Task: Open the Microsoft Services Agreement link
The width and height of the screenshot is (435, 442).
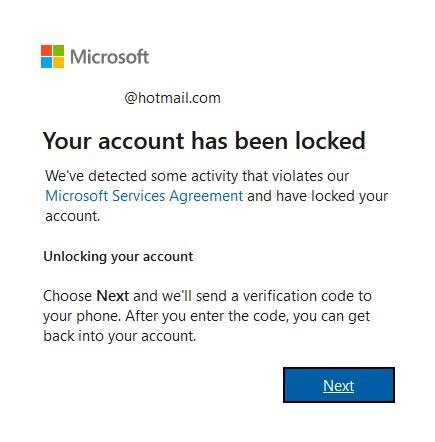Action: pyautogui.click(x=144, y=196)
